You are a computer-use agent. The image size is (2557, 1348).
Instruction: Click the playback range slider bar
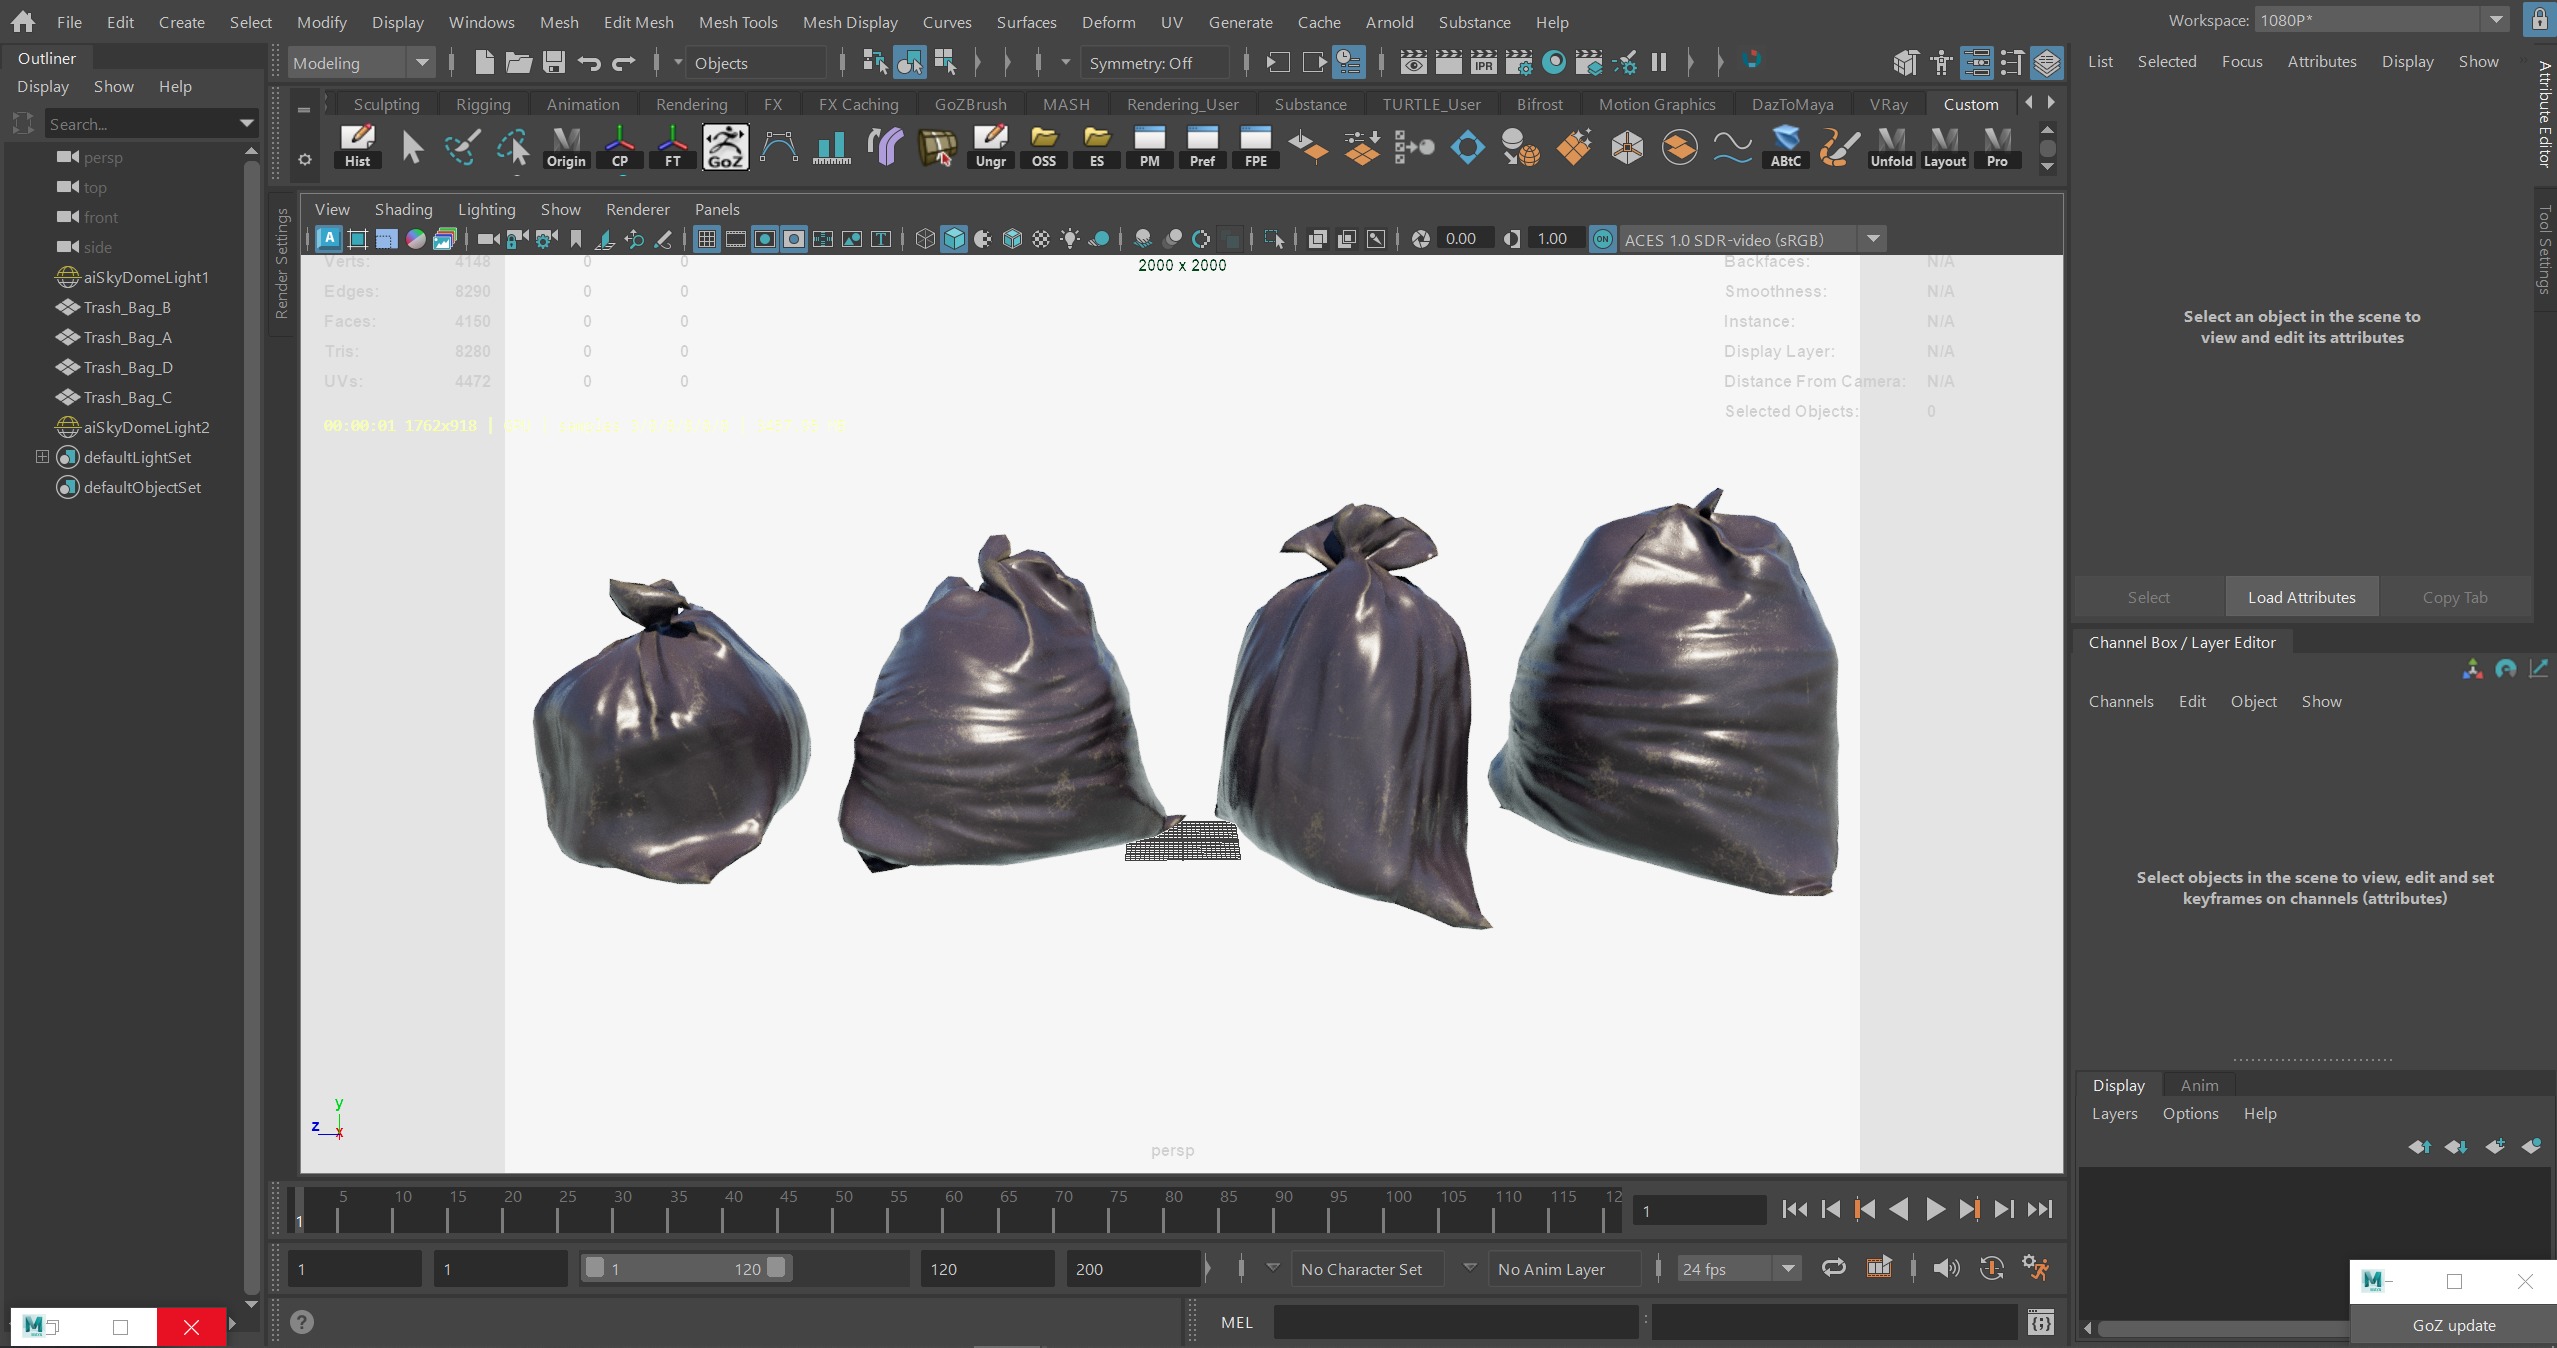pos(686,1268)
